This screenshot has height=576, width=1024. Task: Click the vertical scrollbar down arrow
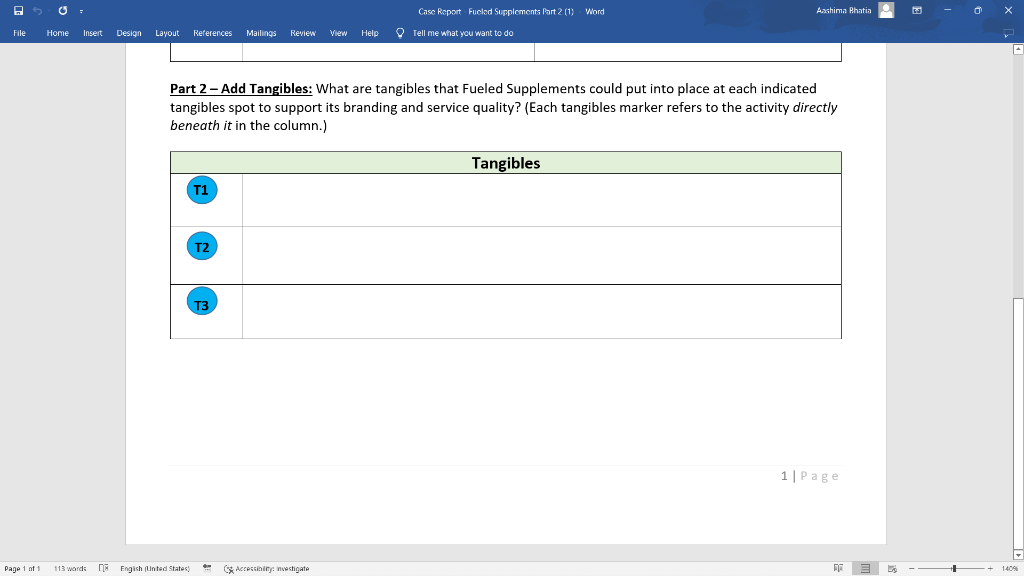1018,555
